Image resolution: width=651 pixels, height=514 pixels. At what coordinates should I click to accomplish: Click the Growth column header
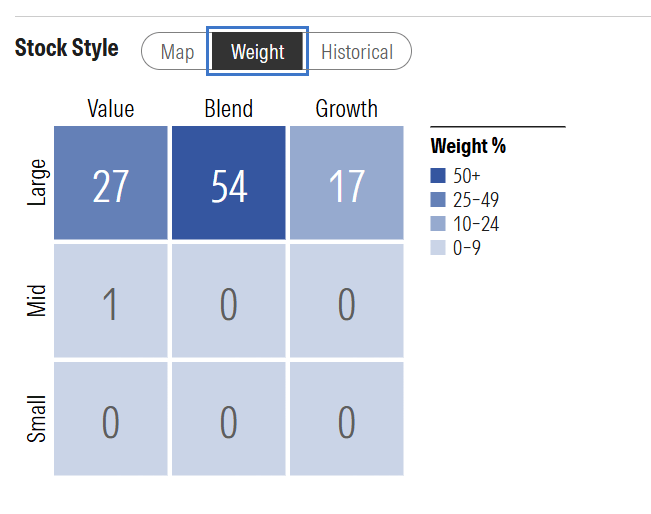tap(346, 108)
